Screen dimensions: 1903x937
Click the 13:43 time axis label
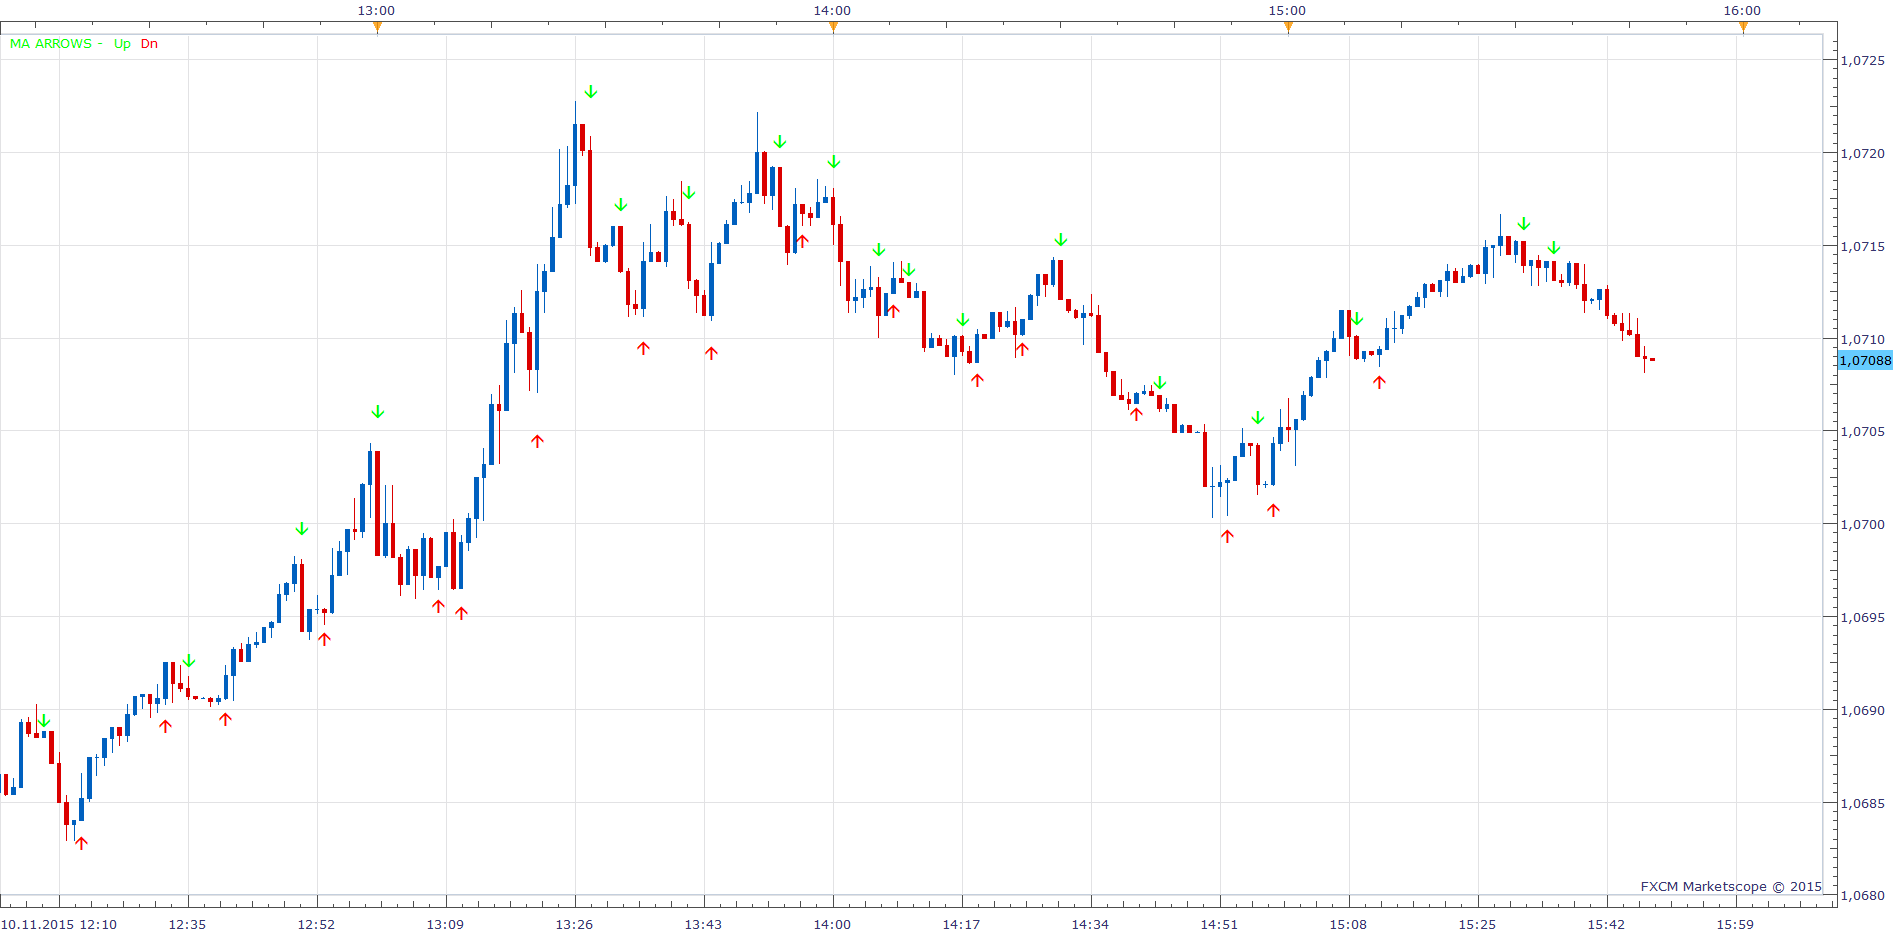pyautogui.click(x=703, y=924)
